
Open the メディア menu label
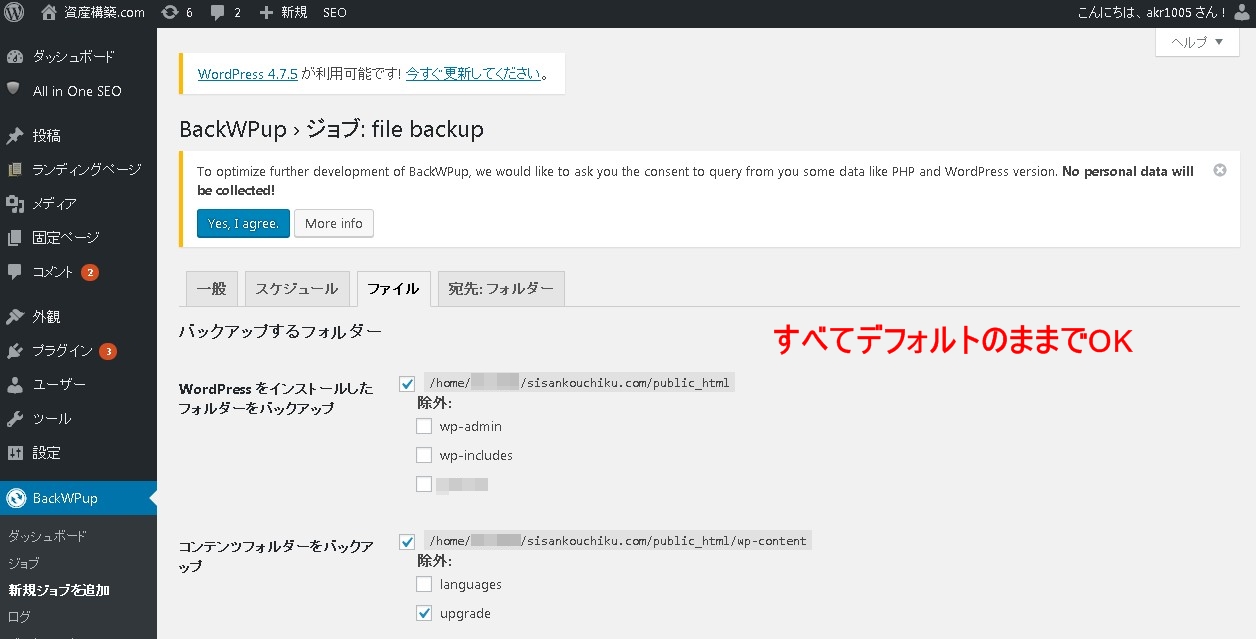54,204
